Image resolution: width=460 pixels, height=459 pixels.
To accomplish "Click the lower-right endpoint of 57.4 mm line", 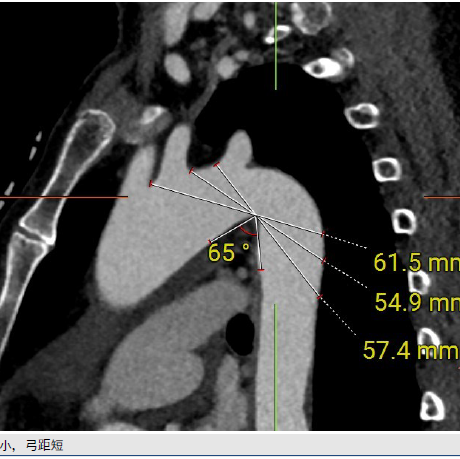I will click(320, 297).
